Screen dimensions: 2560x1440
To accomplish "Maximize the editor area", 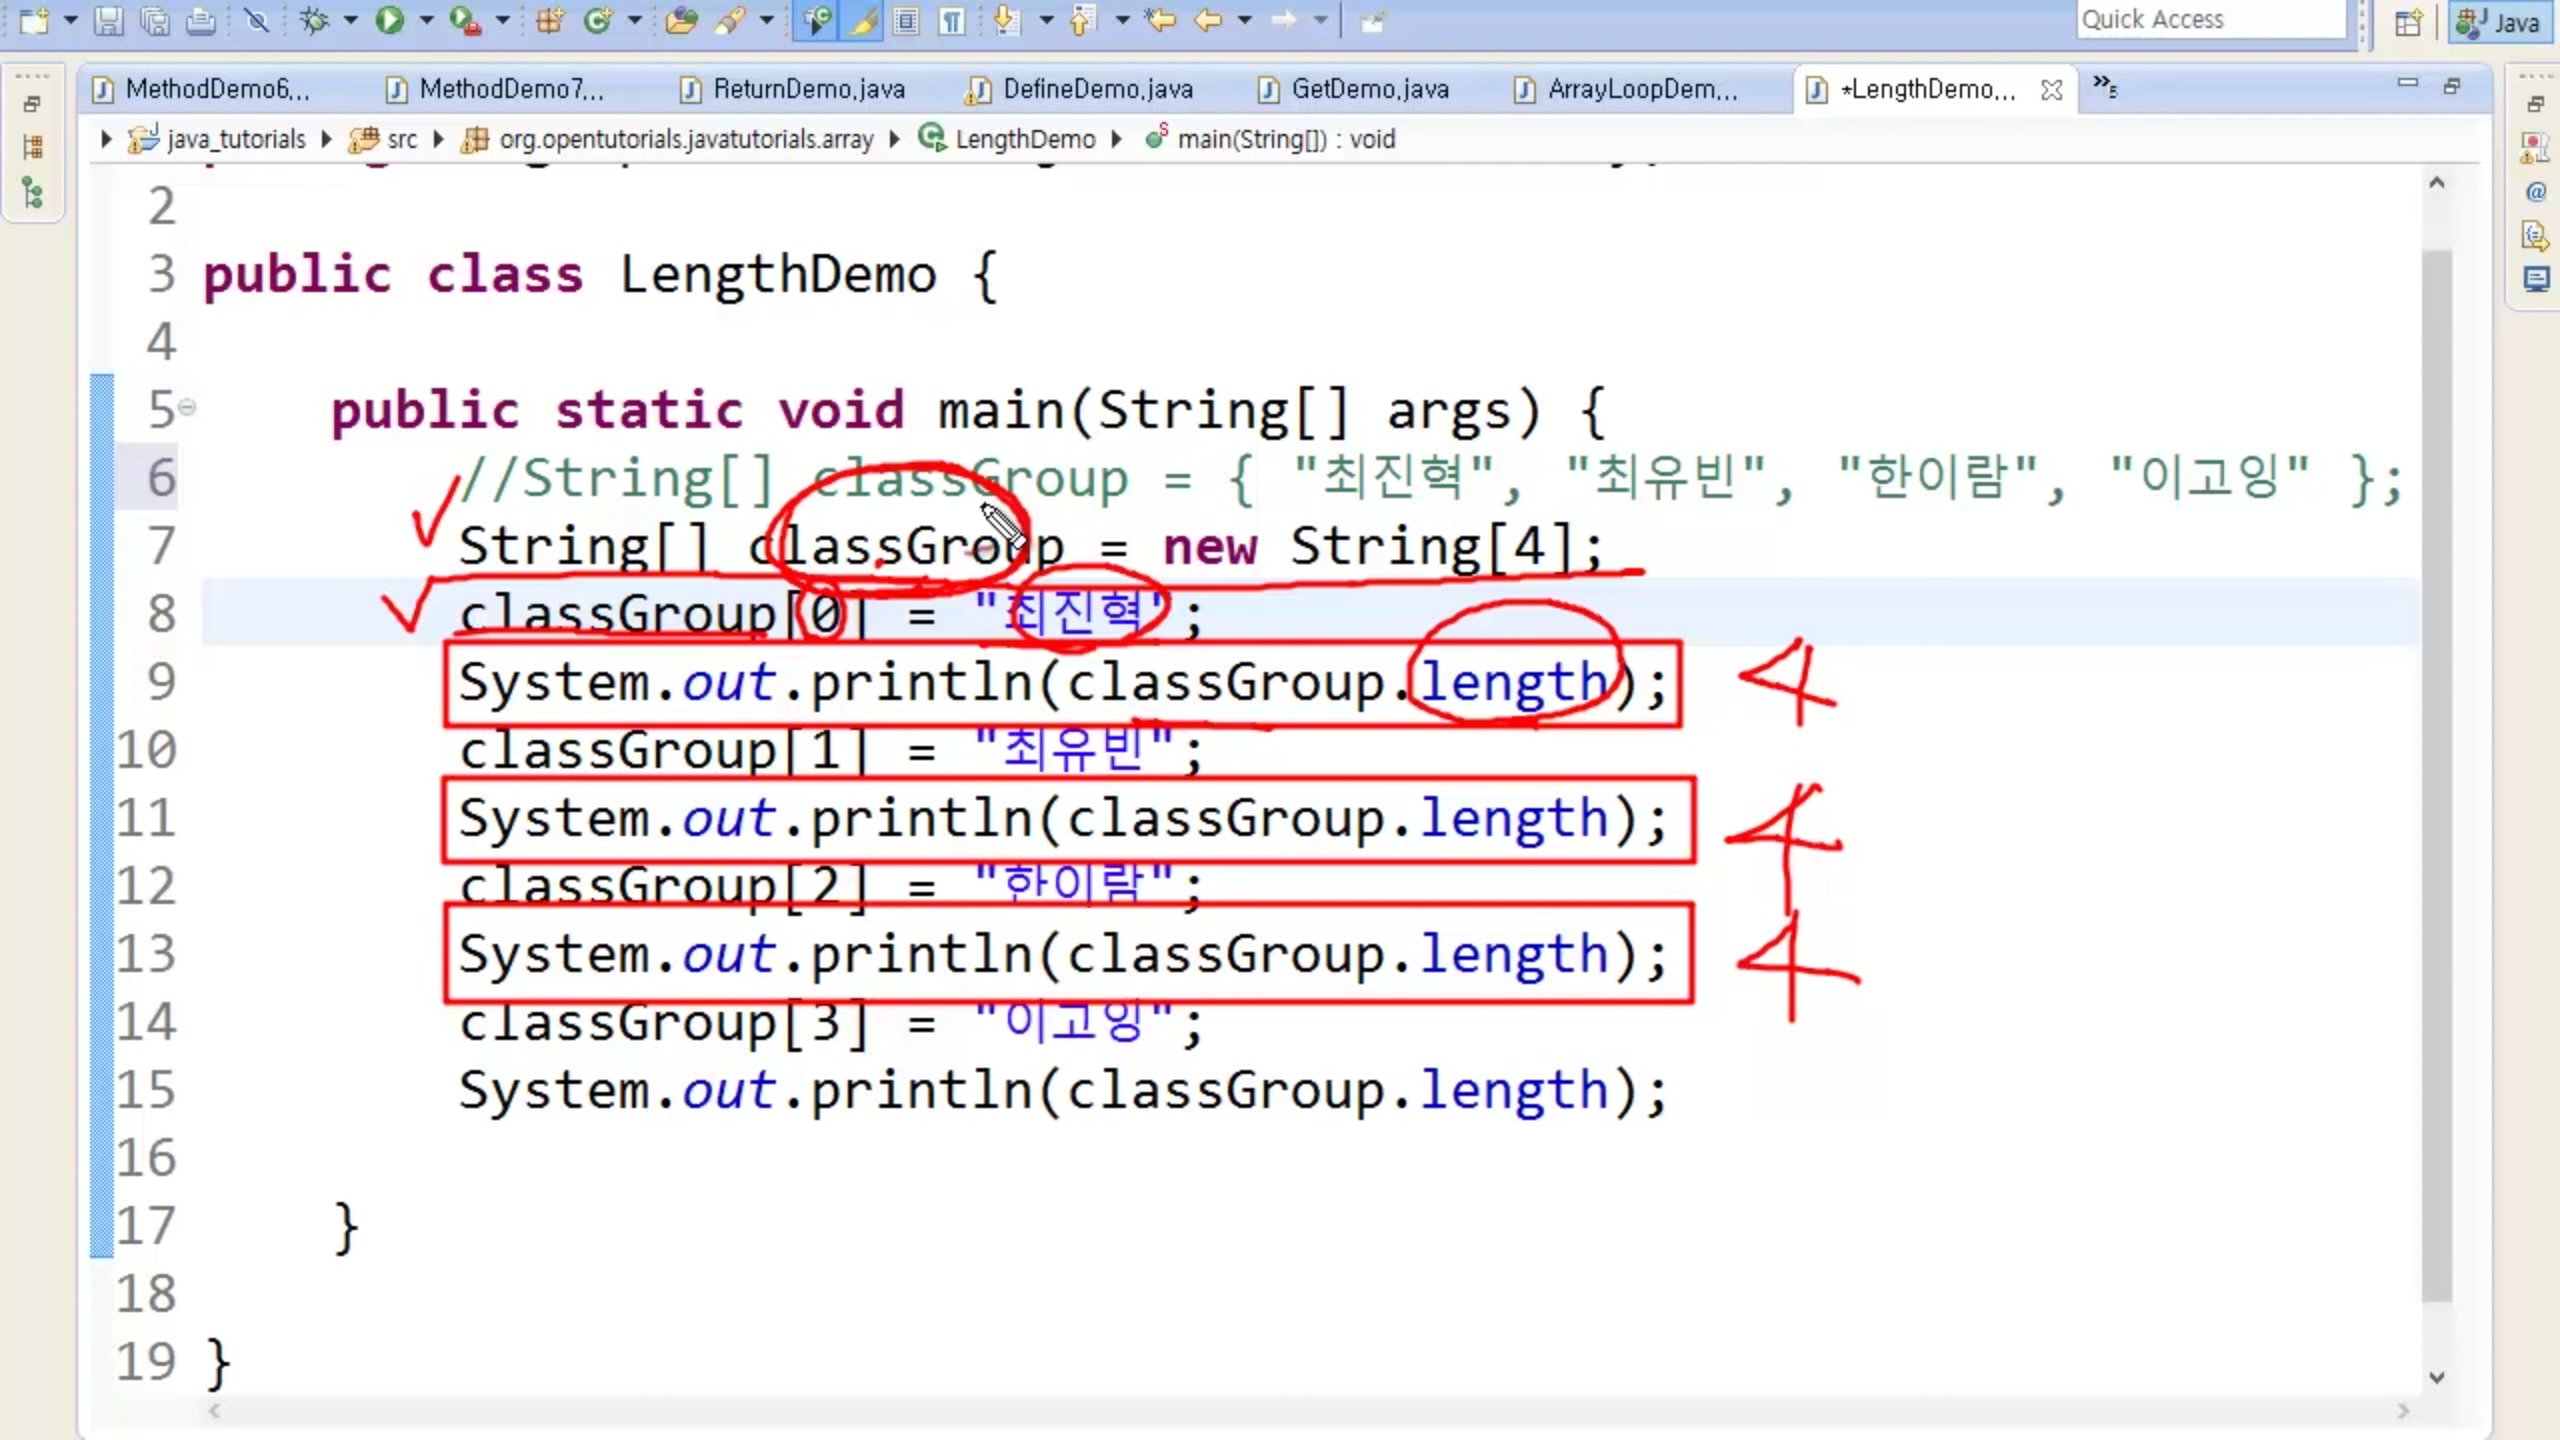I will tap(2452, 86).
